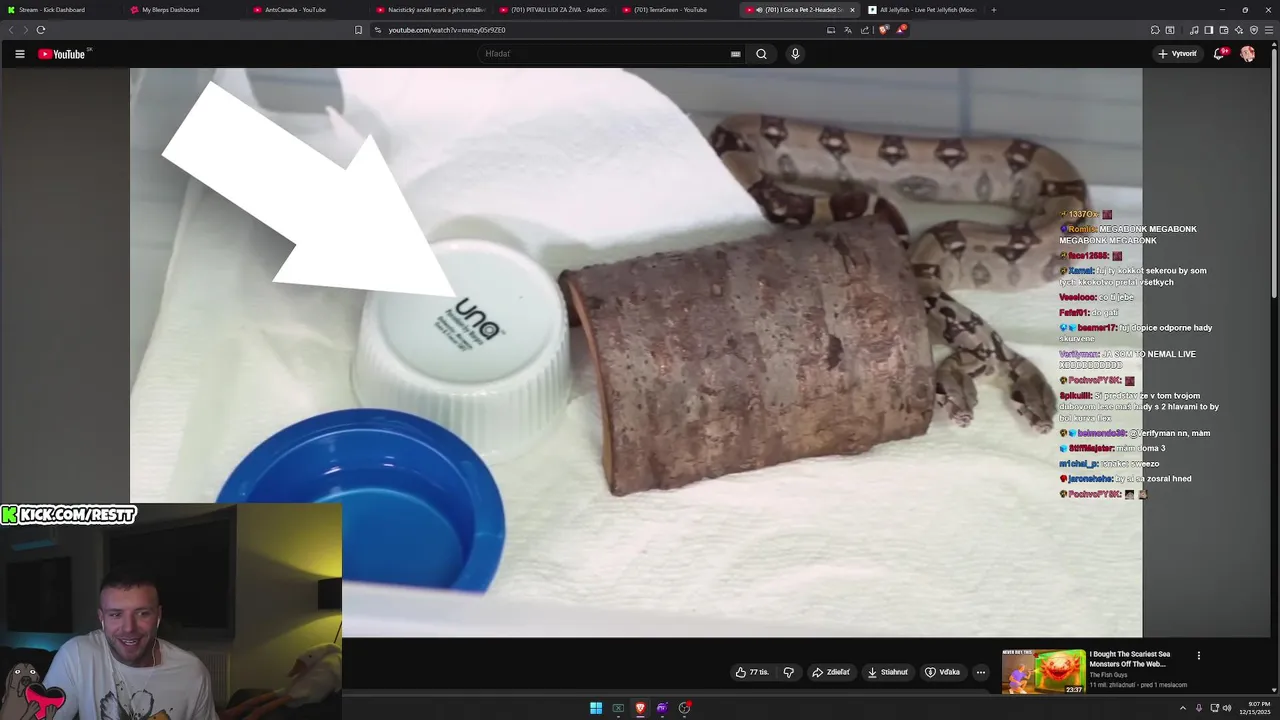This screenshot has width=1280, height=720.
Task: Open the taskbar volume speaker icon
Action: coord(1227,708)
